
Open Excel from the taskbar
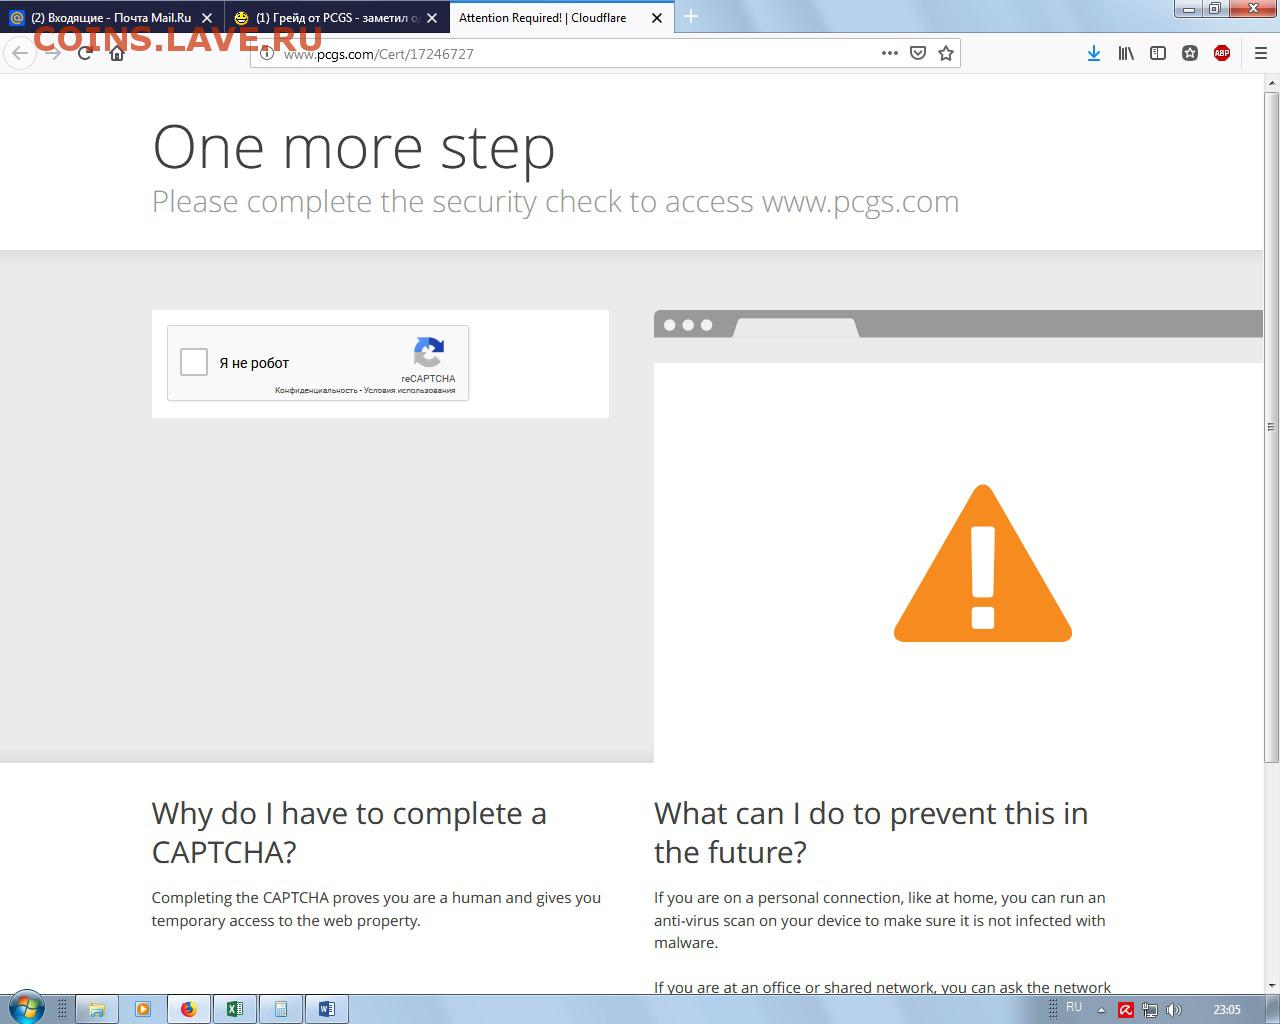[235, 1009]
